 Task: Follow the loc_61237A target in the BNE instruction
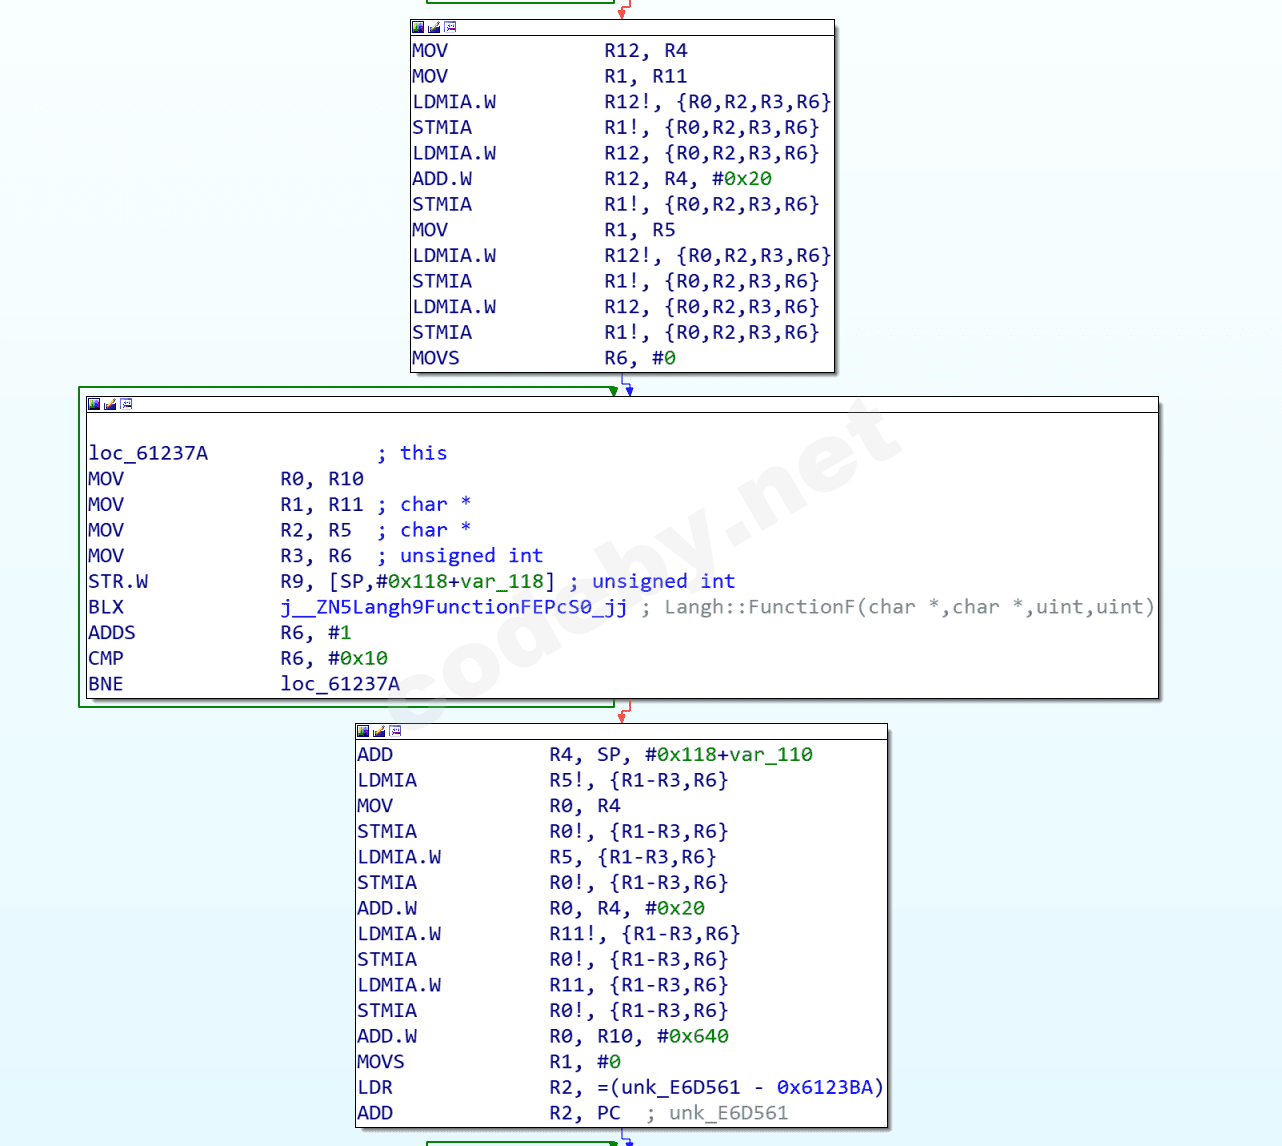[x=340, y=684]
